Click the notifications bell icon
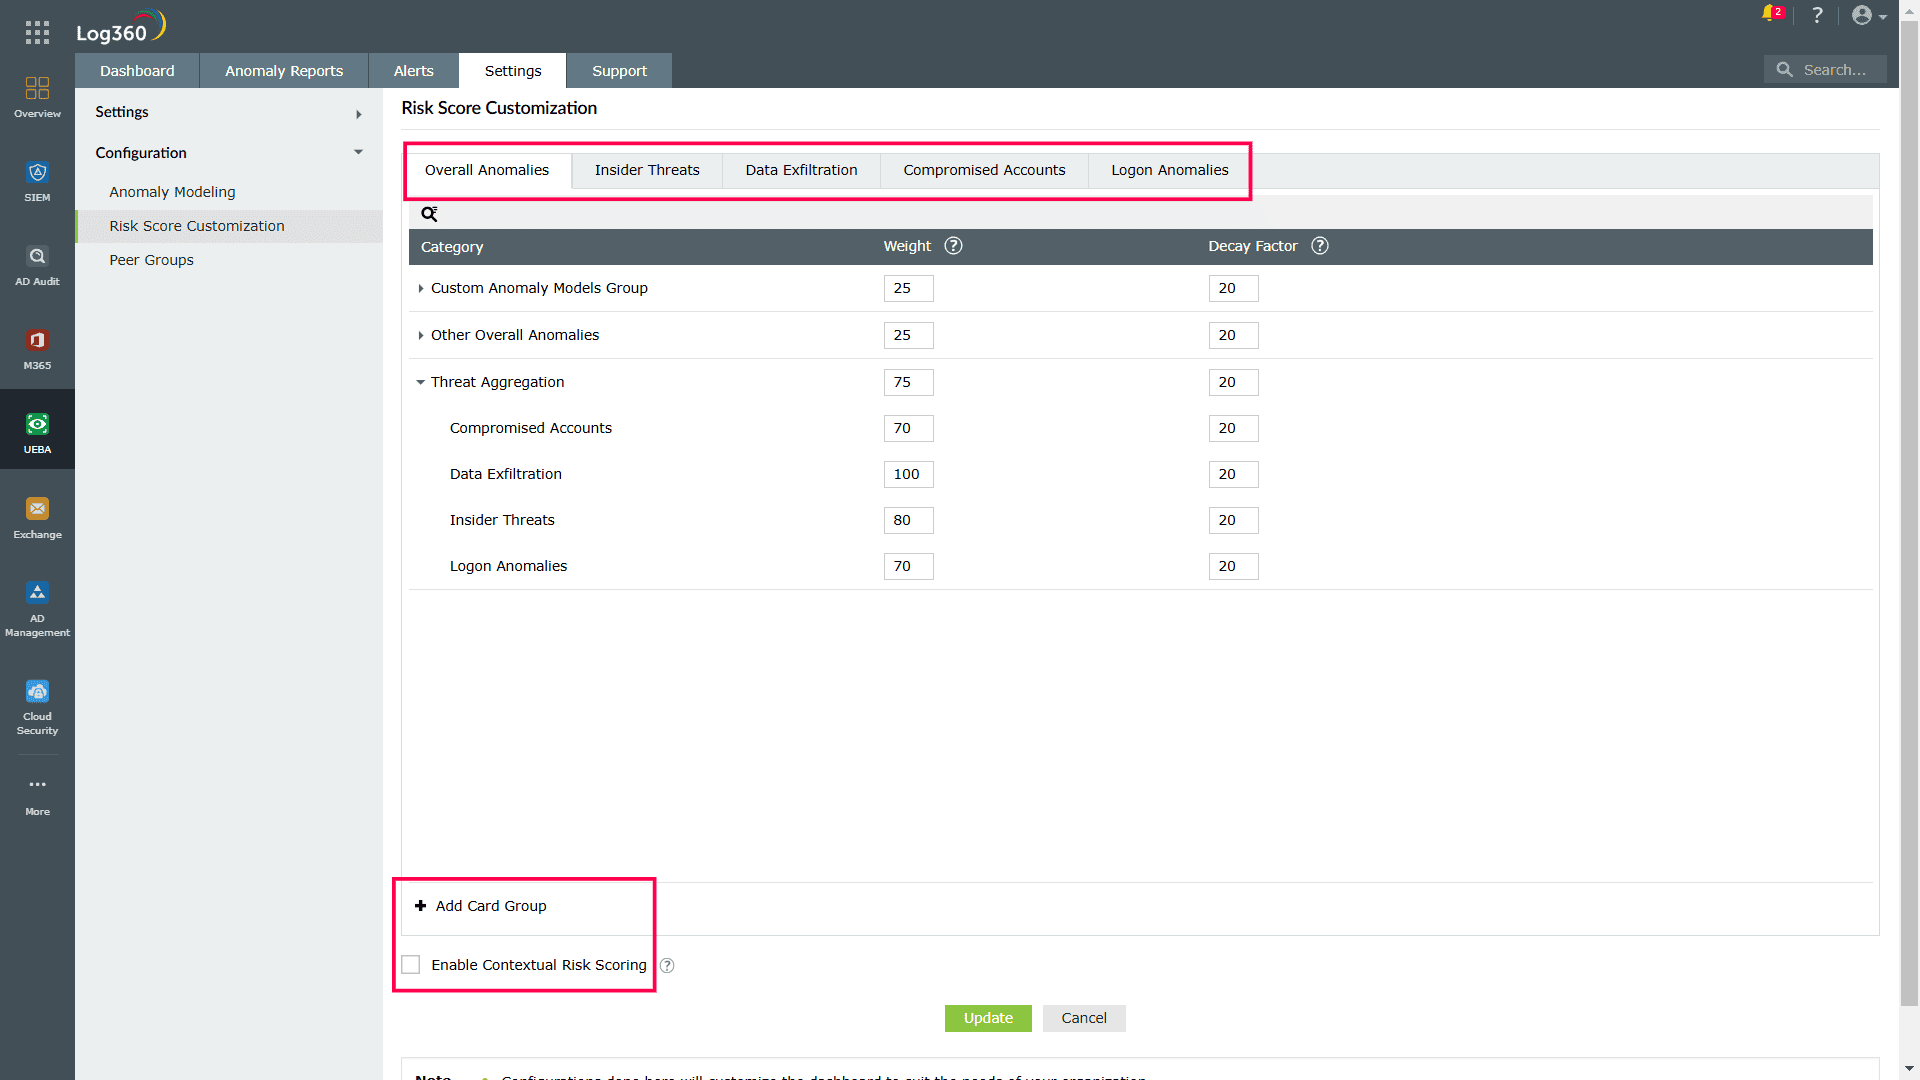The height and width of the screenshot is (1080, 1920). [x=1769, y=14]
